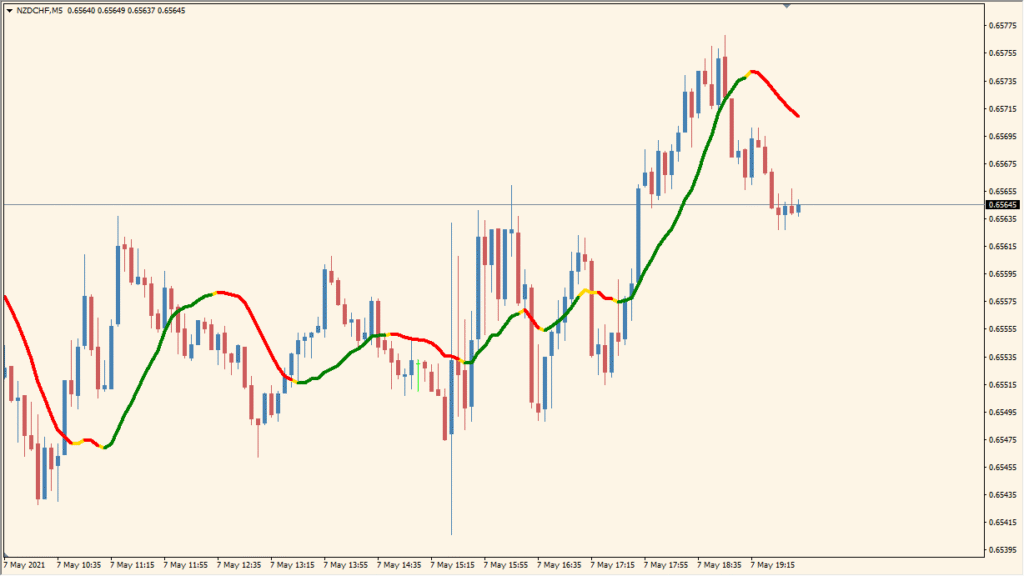The height and width of the screenshot is (576, 1024).
Task: Click the current bid price label 0.65645
Action: click(x=1002, y=205)
